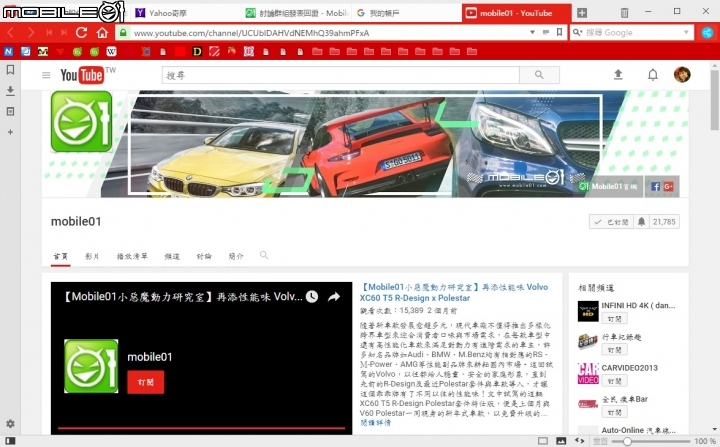Open the channel 討論 tab
Viewport: 720px width, 447px height.
[204, 256]
